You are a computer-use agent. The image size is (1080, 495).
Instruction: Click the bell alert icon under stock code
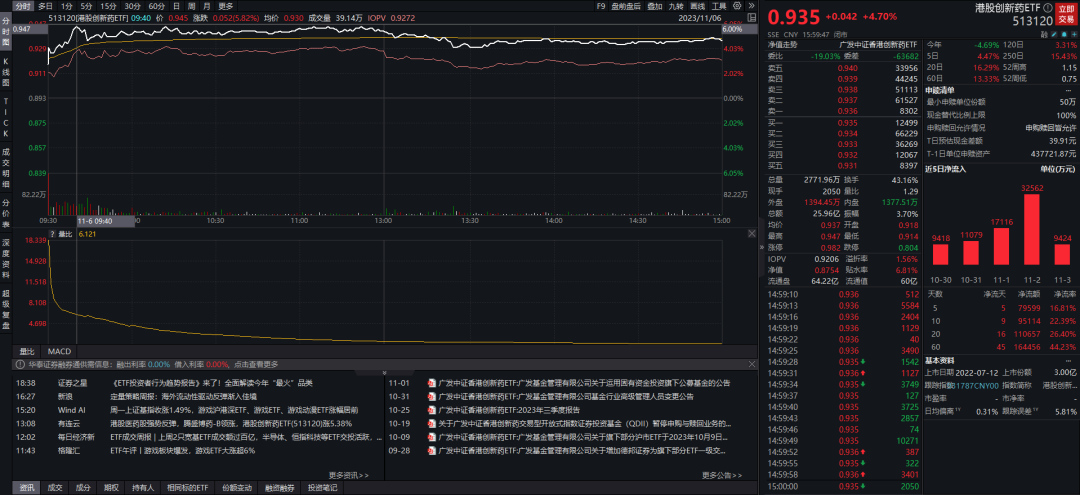[1064, 34]
